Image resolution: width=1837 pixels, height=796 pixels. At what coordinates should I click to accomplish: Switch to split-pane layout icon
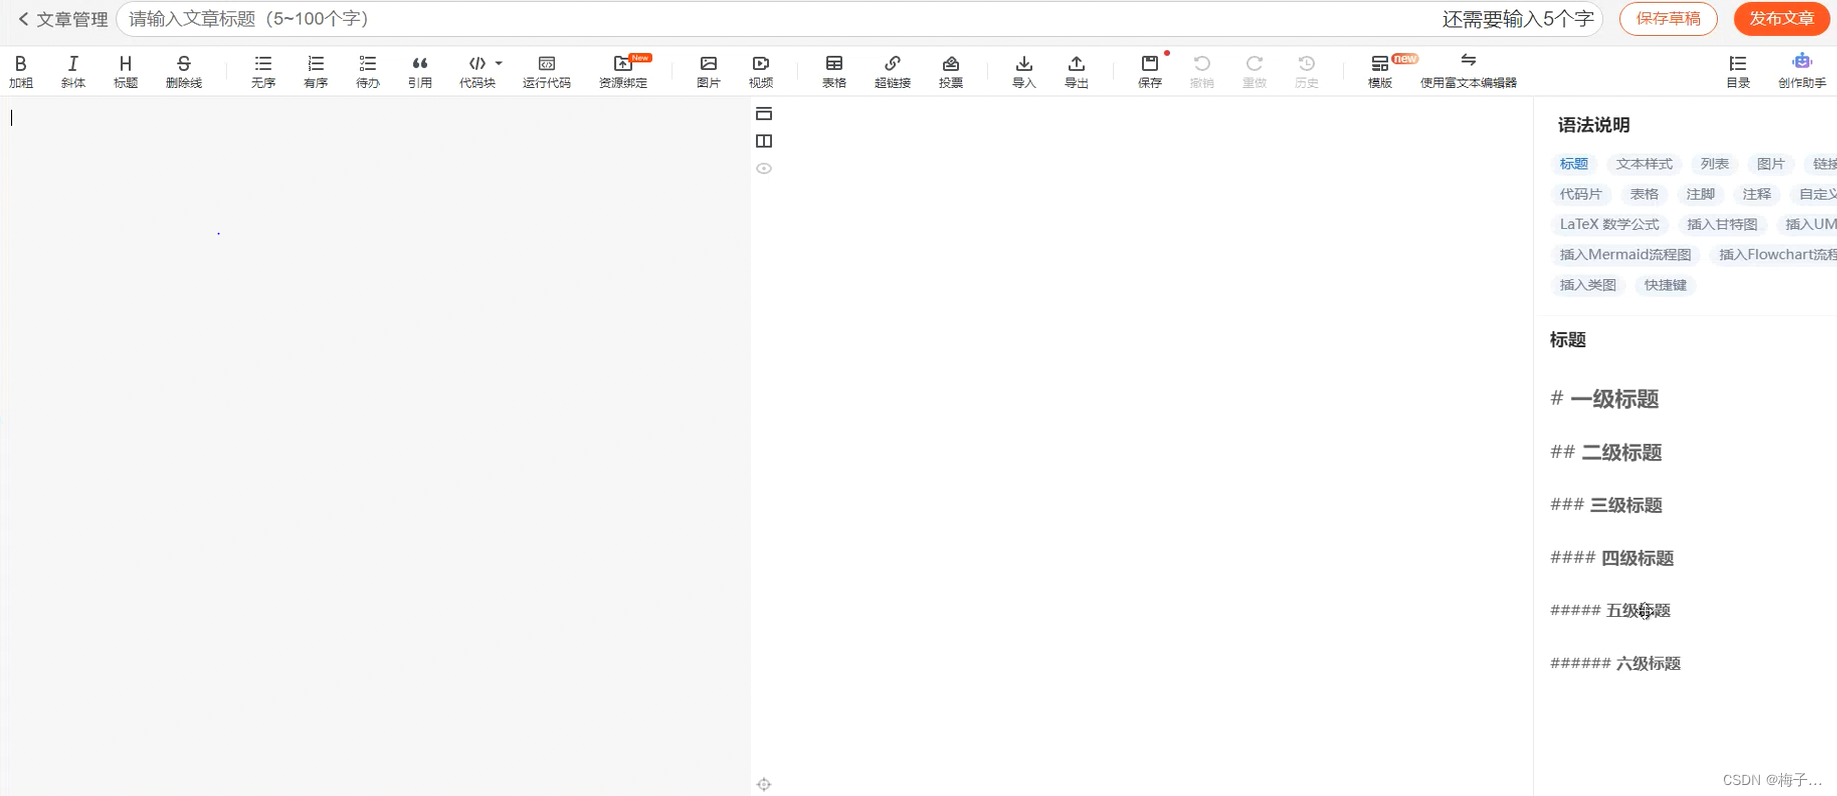pos(764,141)
